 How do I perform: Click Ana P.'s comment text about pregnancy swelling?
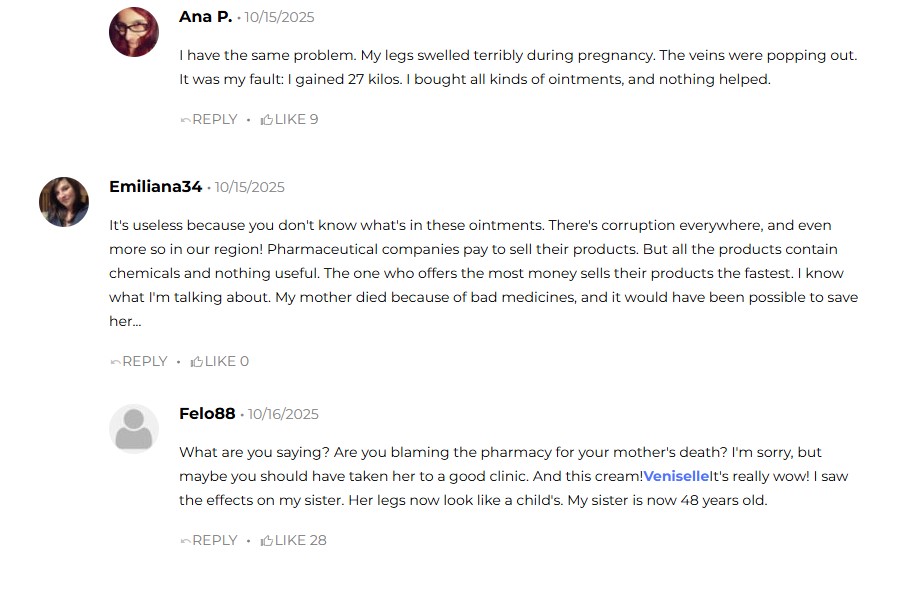click(x=517, y=67)
